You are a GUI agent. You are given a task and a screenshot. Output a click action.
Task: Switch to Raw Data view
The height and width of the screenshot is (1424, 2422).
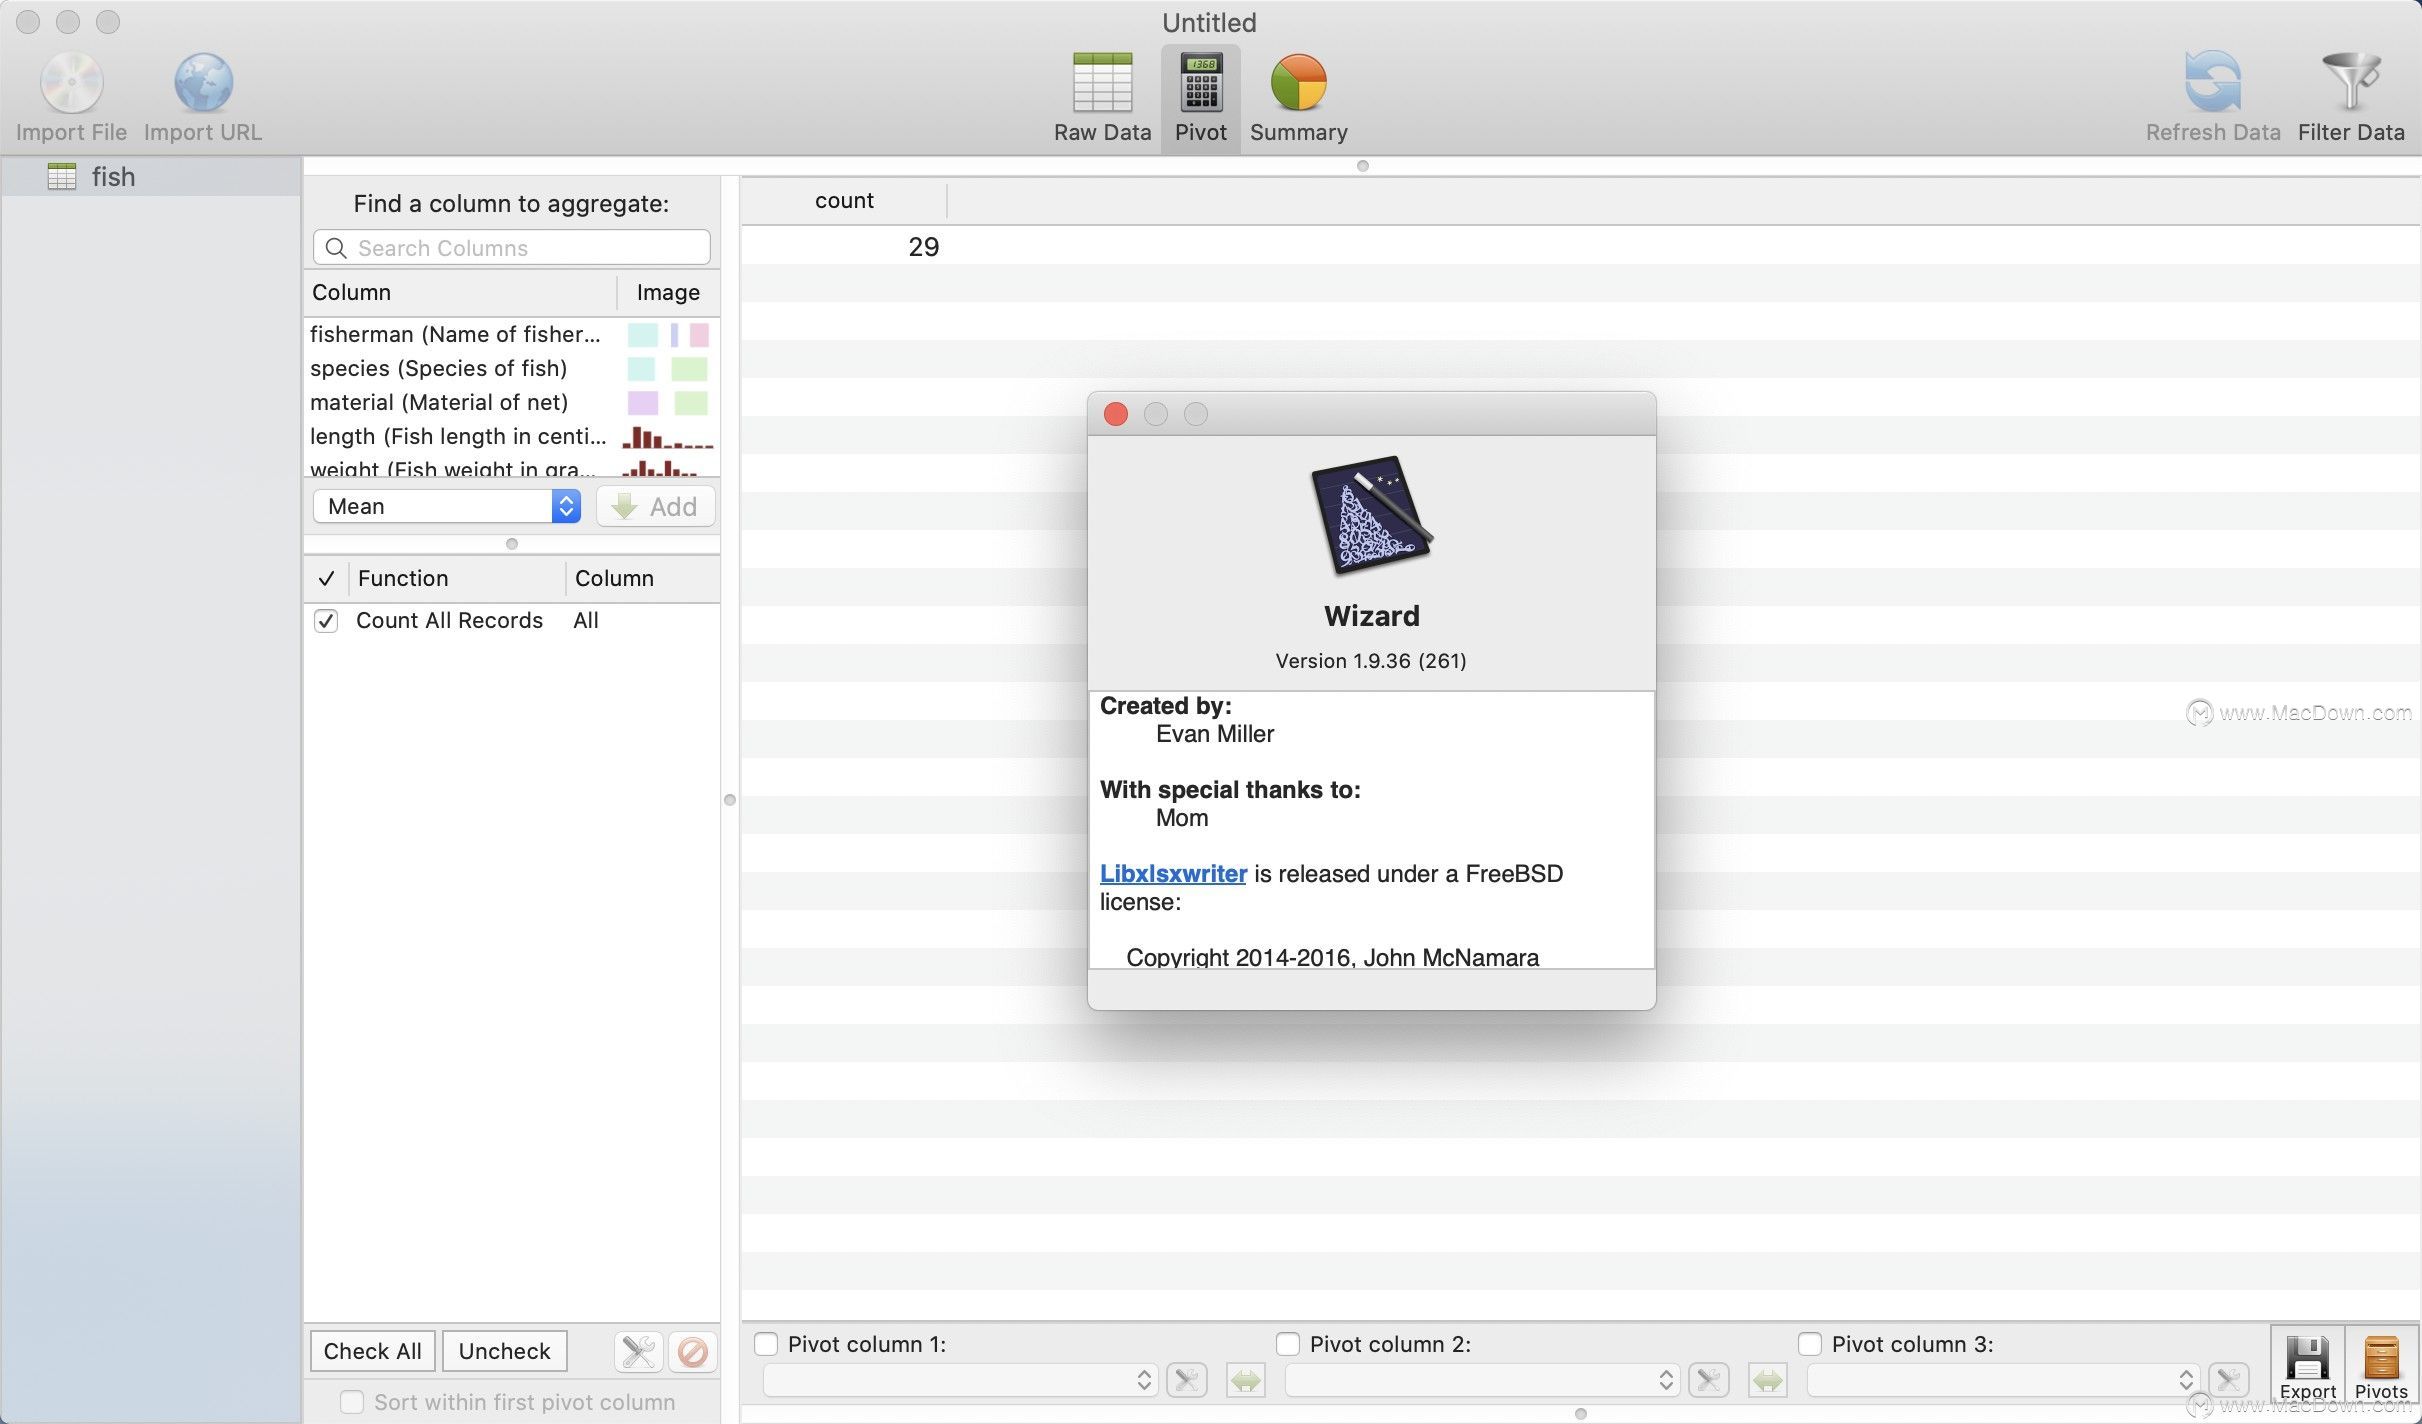[x=1102, y=92]
